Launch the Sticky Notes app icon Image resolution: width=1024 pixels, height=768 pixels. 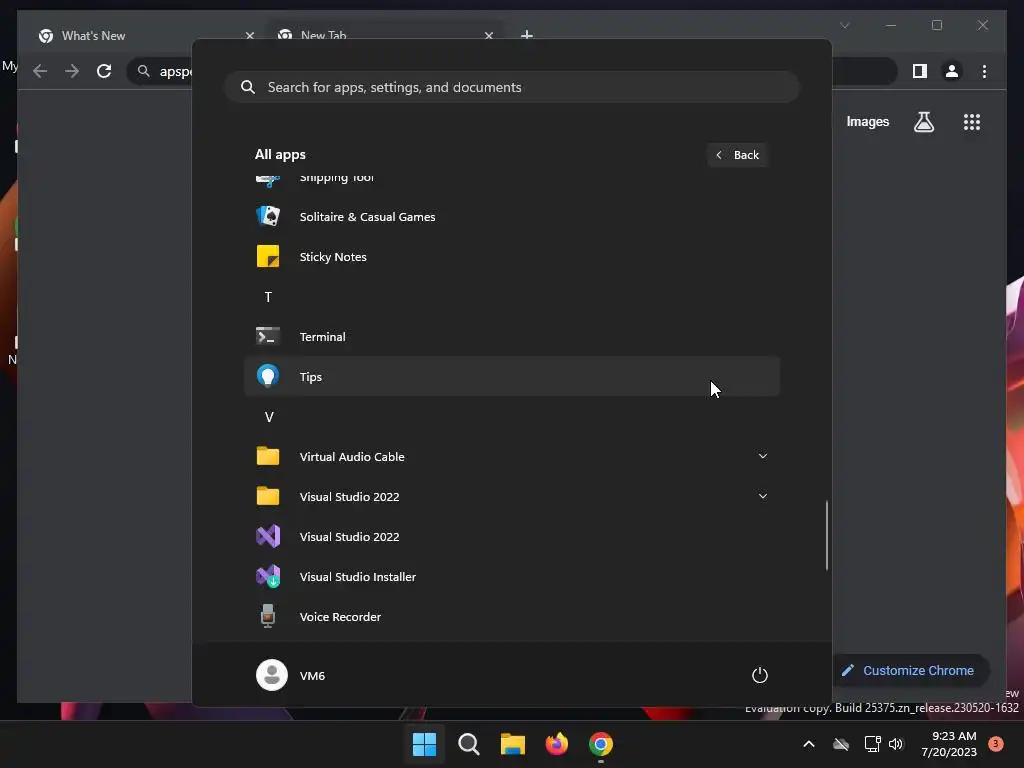click(268, 257)
